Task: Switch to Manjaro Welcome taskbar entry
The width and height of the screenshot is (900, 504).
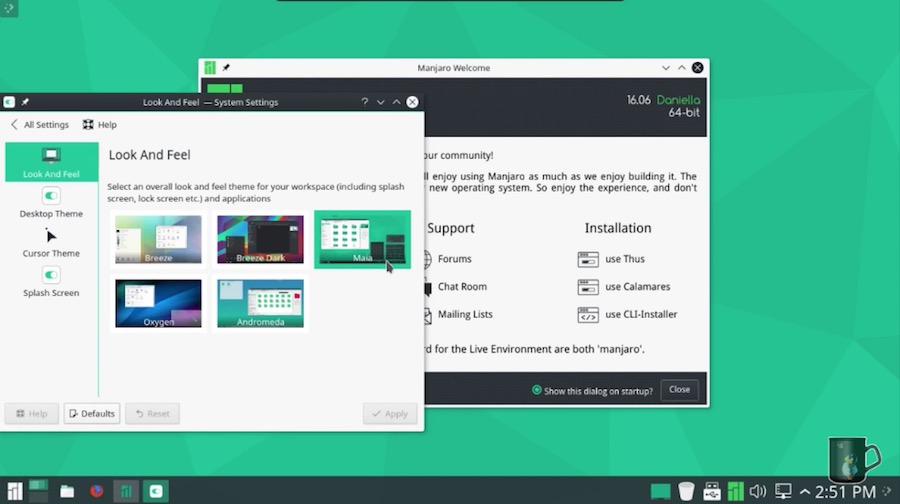Action: pyautogui.click(x=126, y=491)
